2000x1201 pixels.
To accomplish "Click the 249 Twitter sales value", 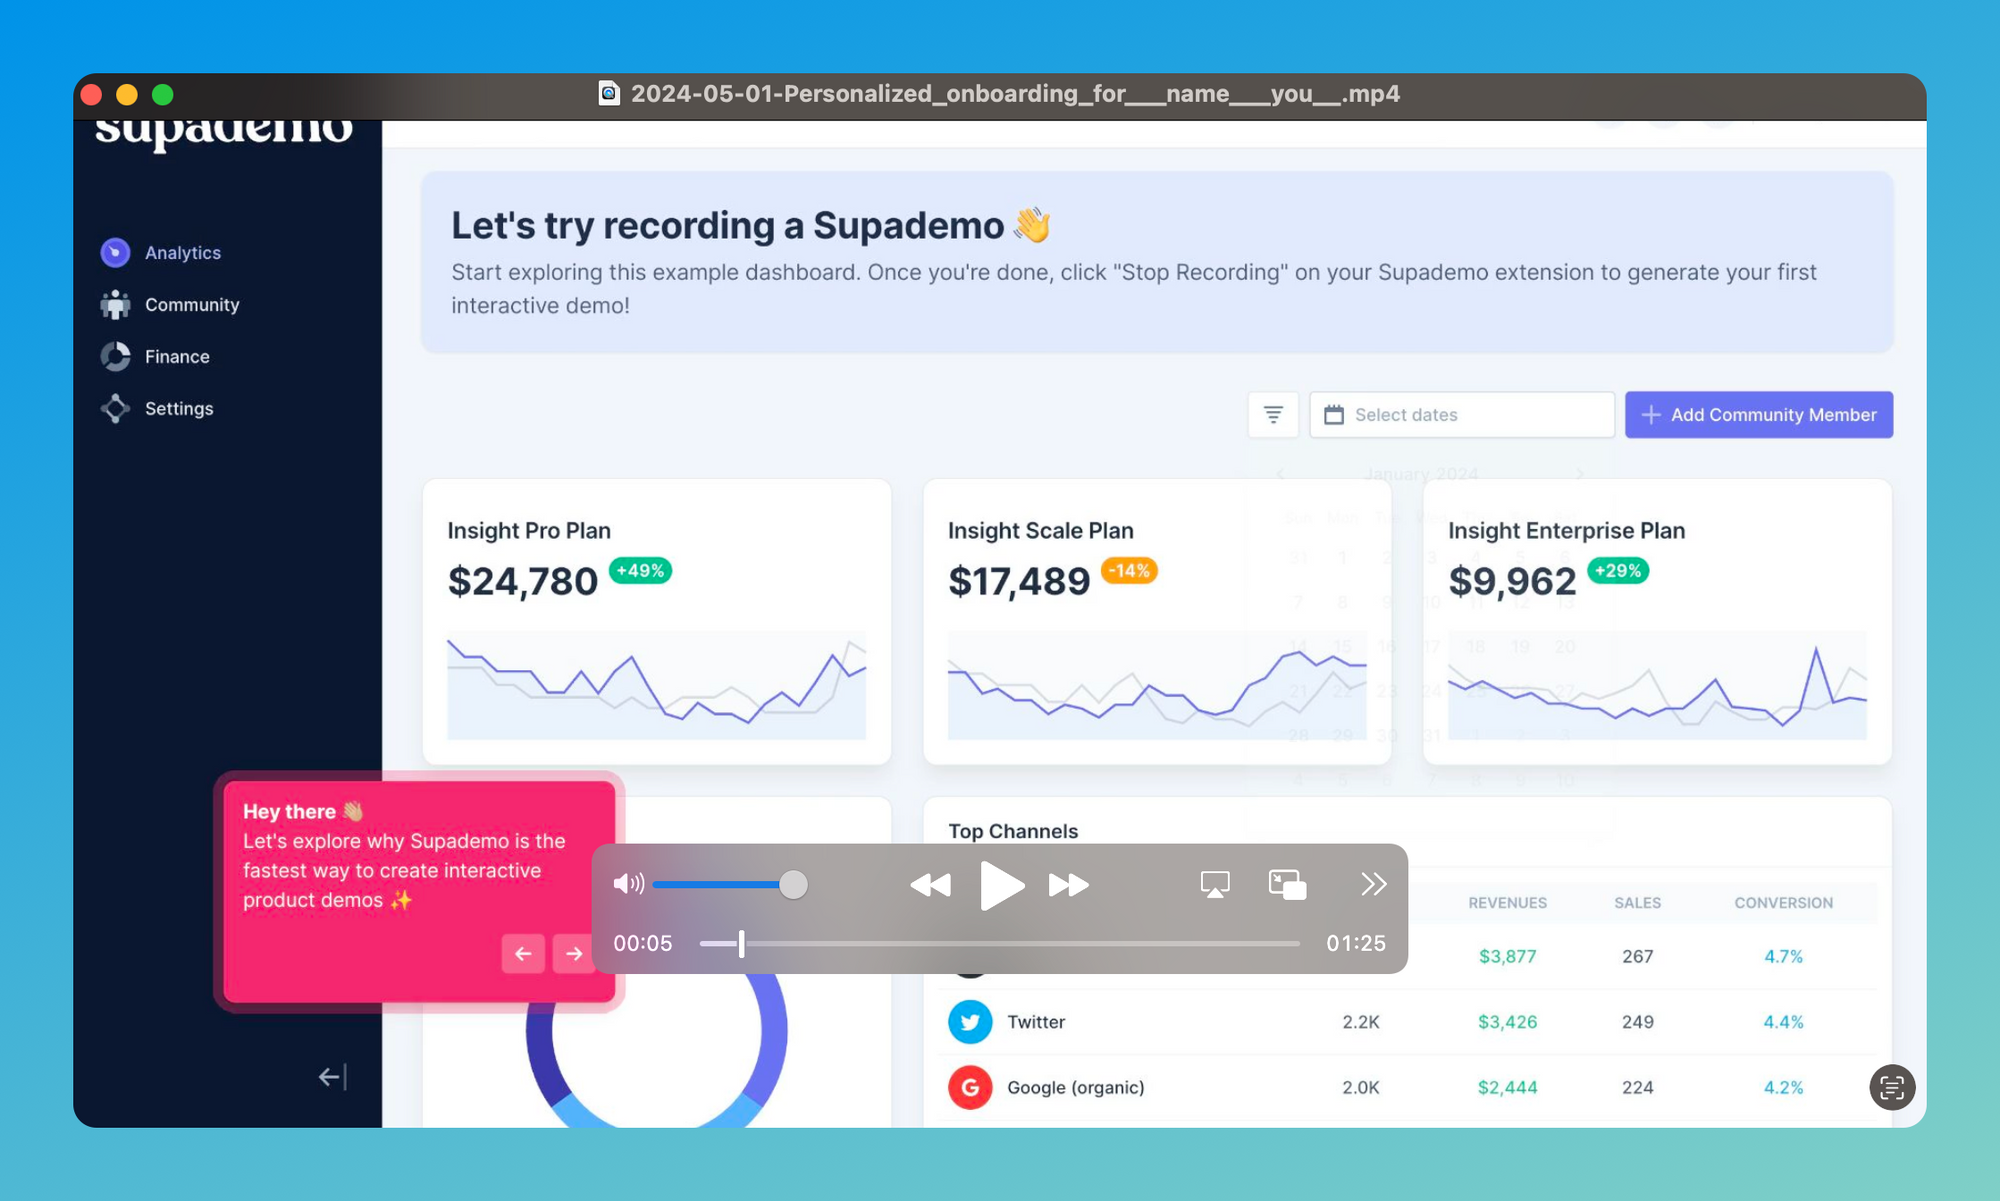I will (x=1637, y=1022).
